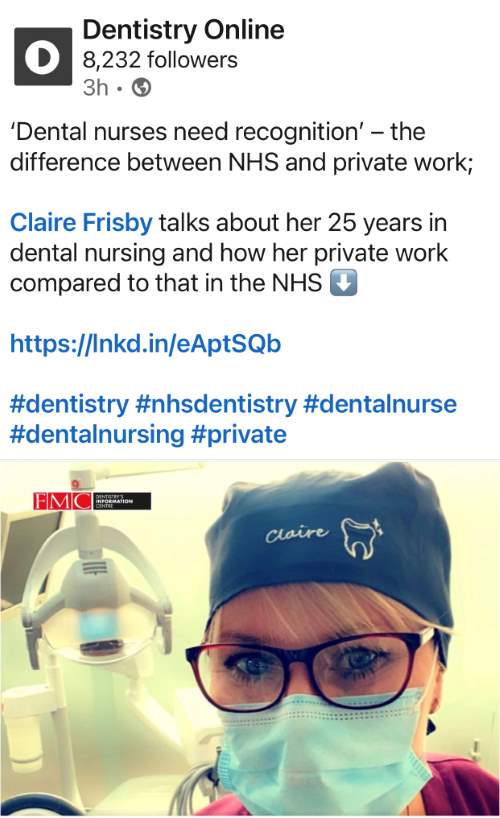Click the FMC logo on the photo
Image resolution: width=500 pixels, height=818 pixels.
63,501
